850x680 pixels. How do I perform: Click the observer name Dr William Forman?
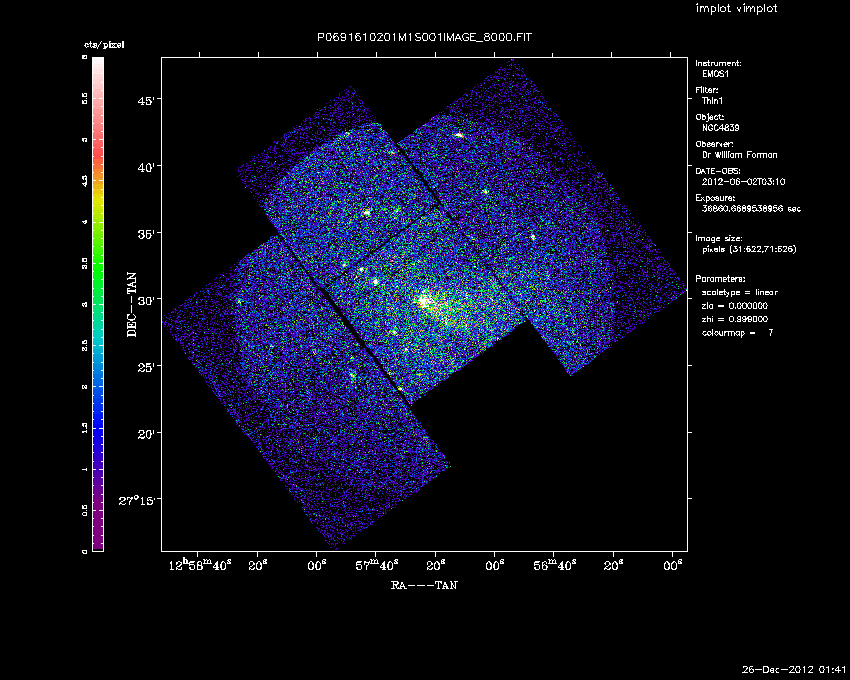coord(739,155)
